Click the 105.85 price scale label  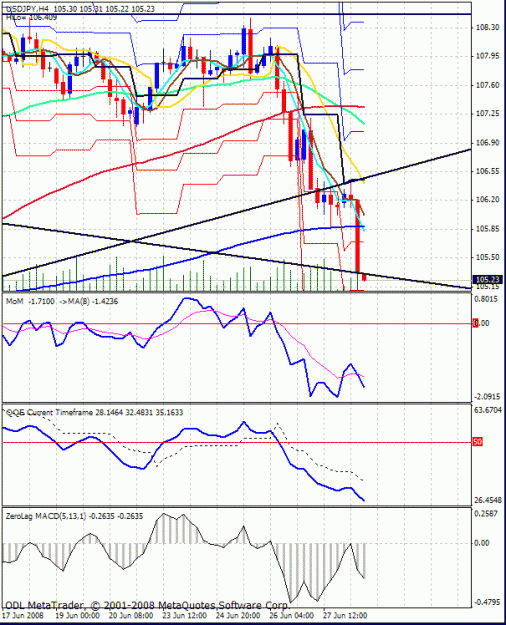pos(487,229)
